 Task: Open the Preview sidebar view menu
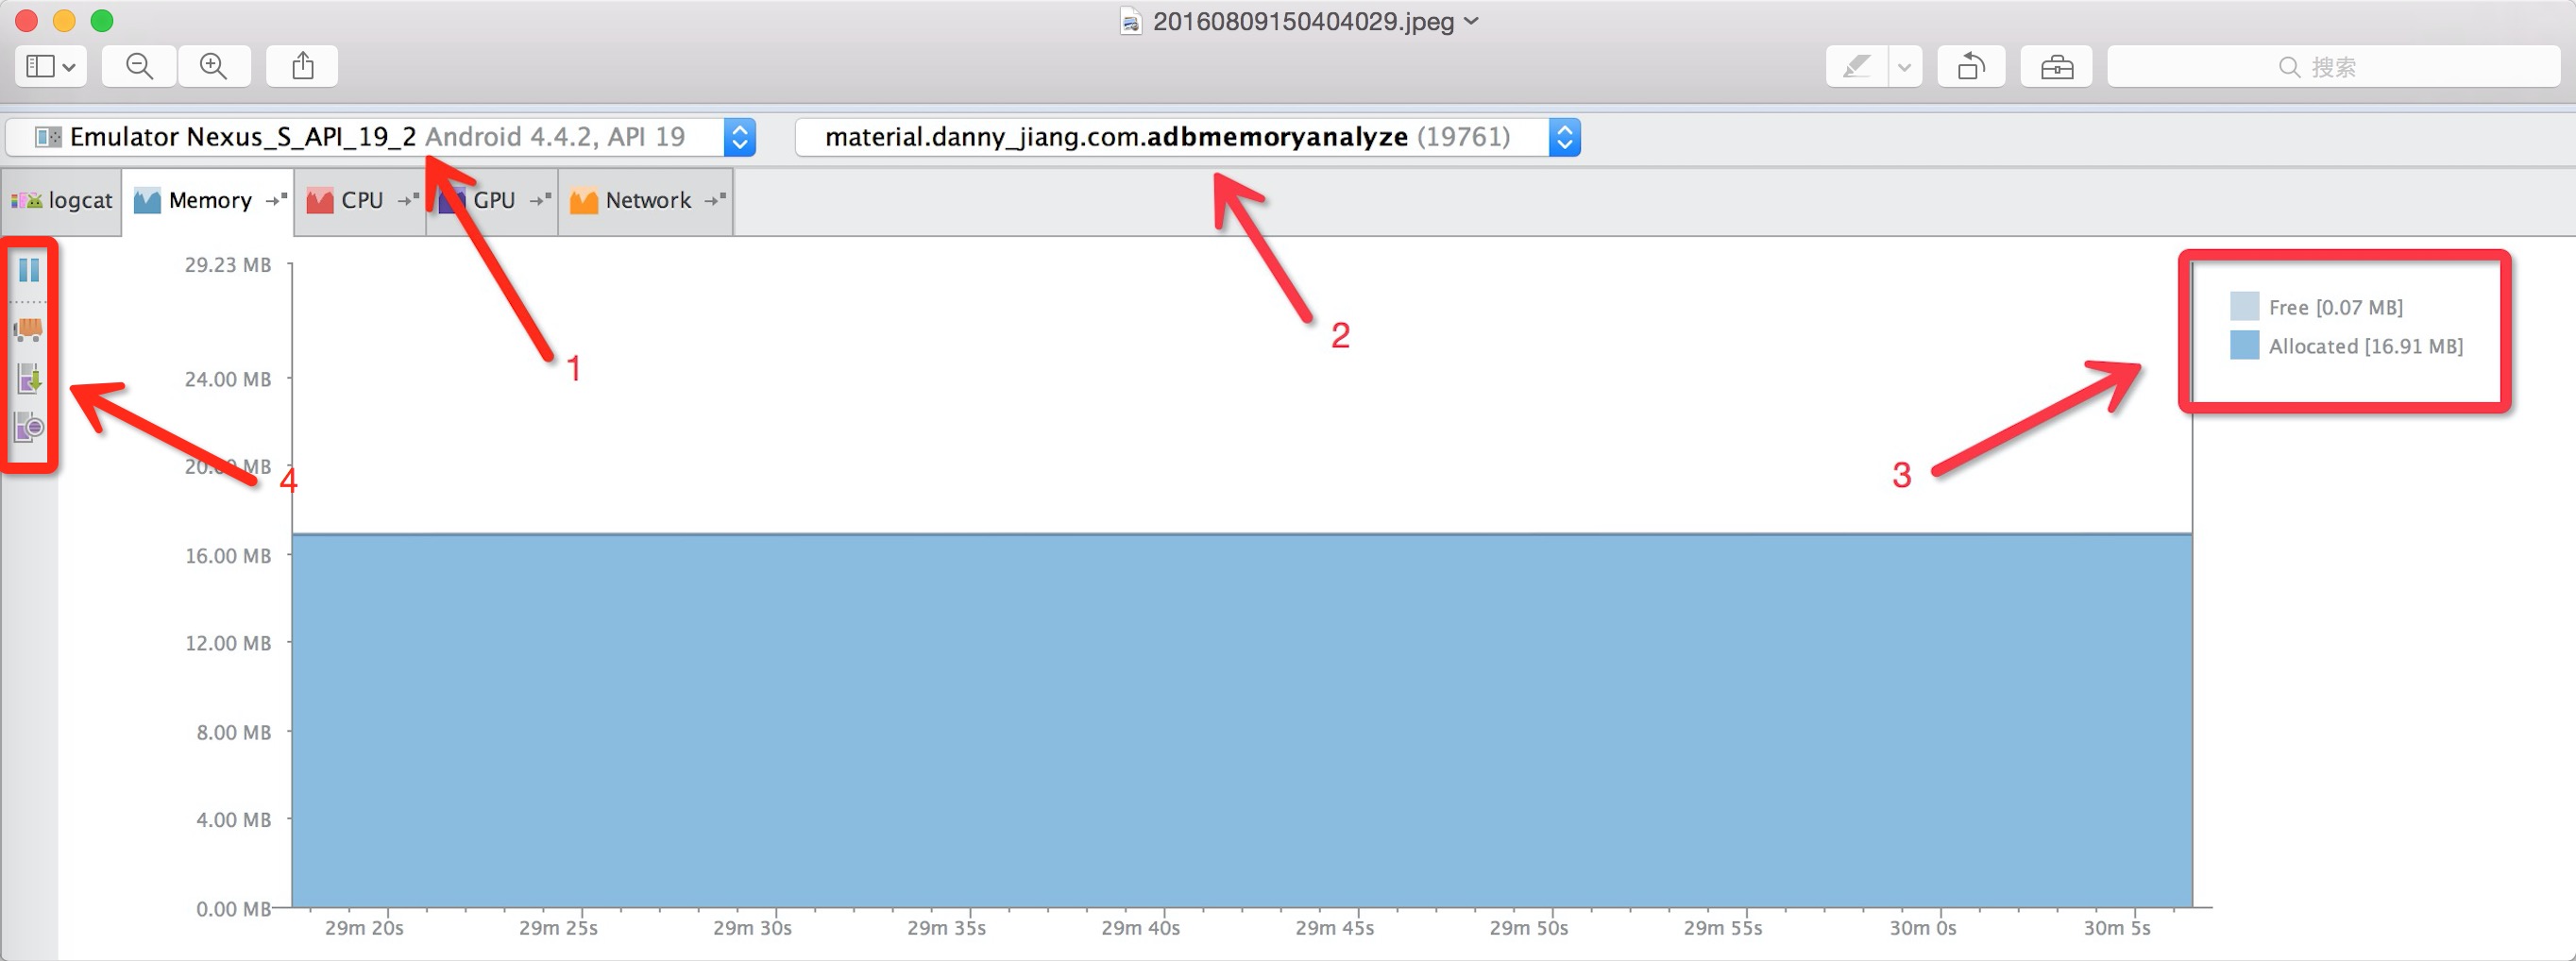(x=51, y=67)
